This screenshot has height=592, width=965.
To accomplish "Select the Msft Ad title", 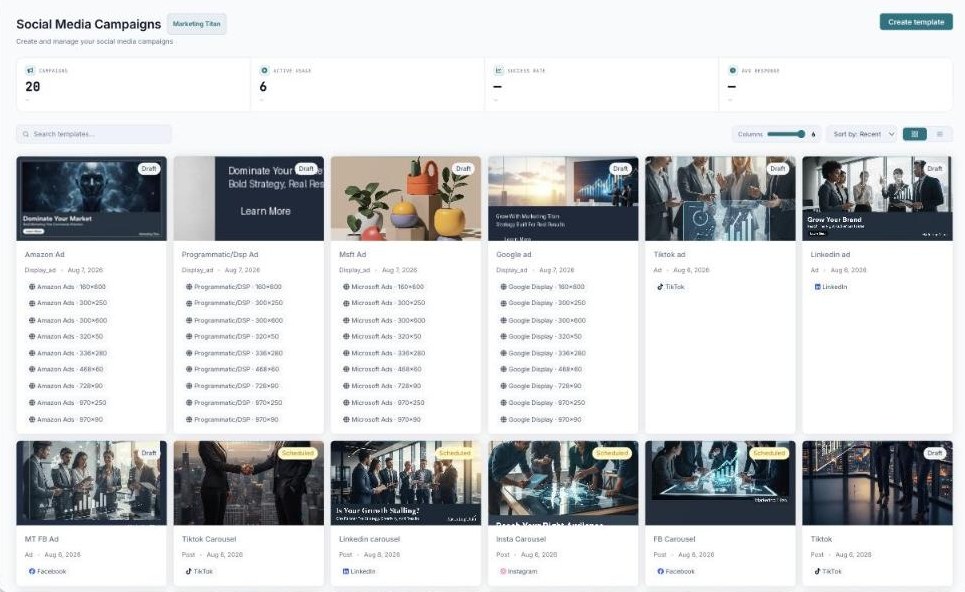I will (x=352, y=254).
